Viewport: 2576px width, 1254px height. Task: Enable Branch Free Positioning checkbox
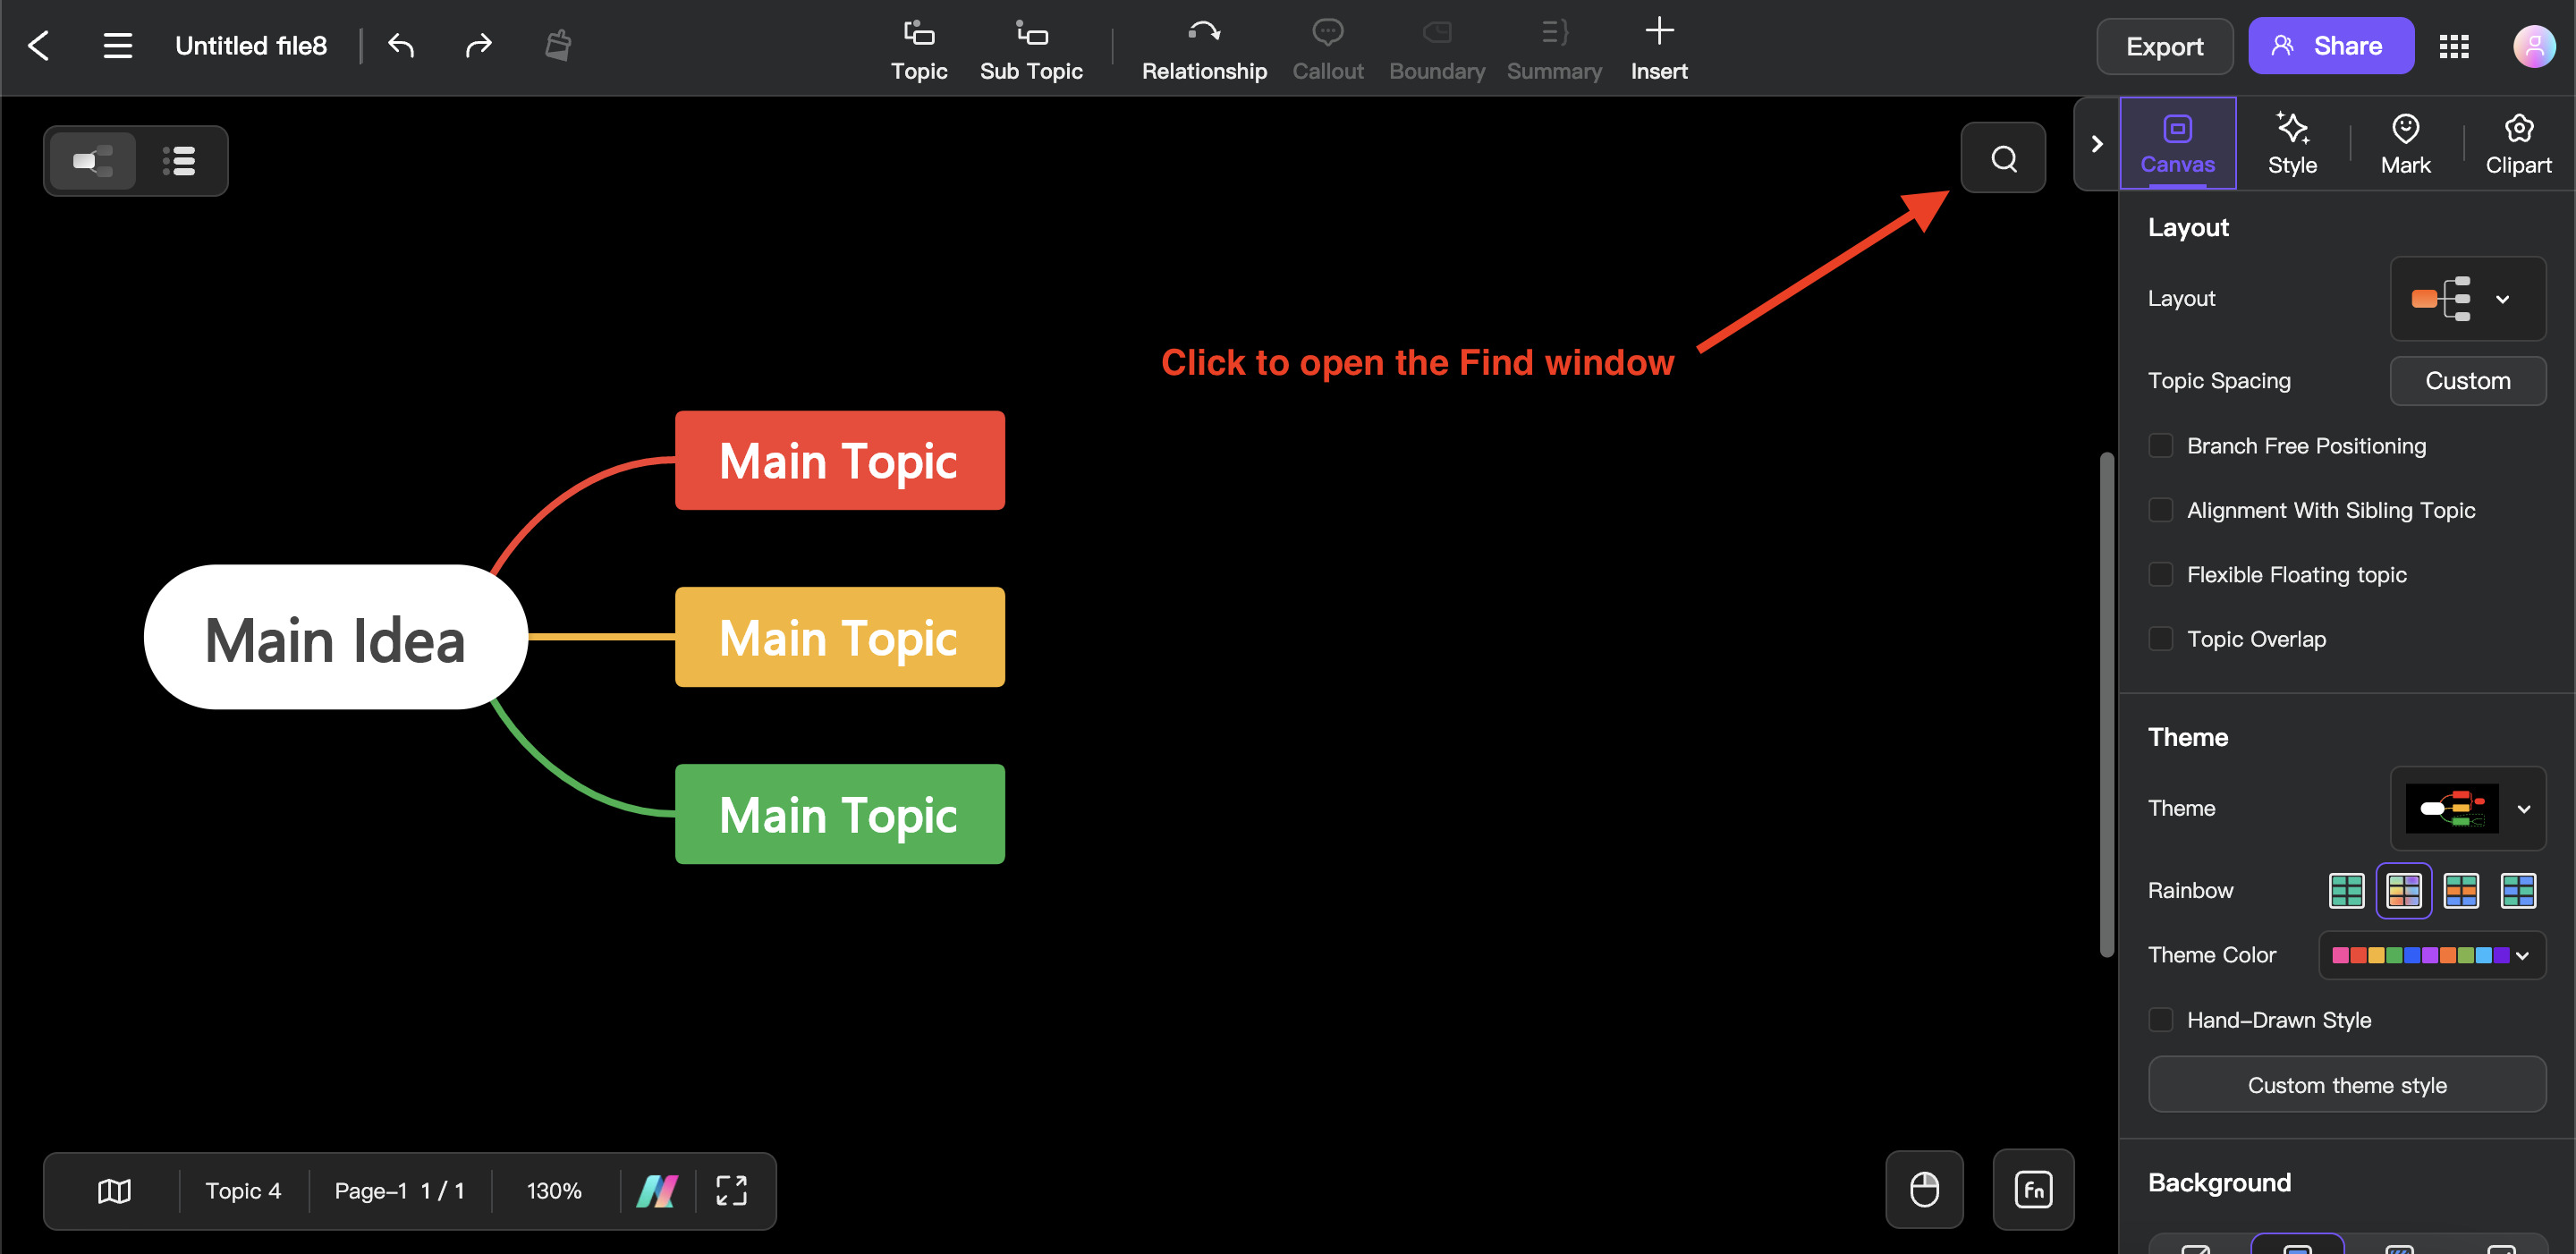click(2160, 445)
